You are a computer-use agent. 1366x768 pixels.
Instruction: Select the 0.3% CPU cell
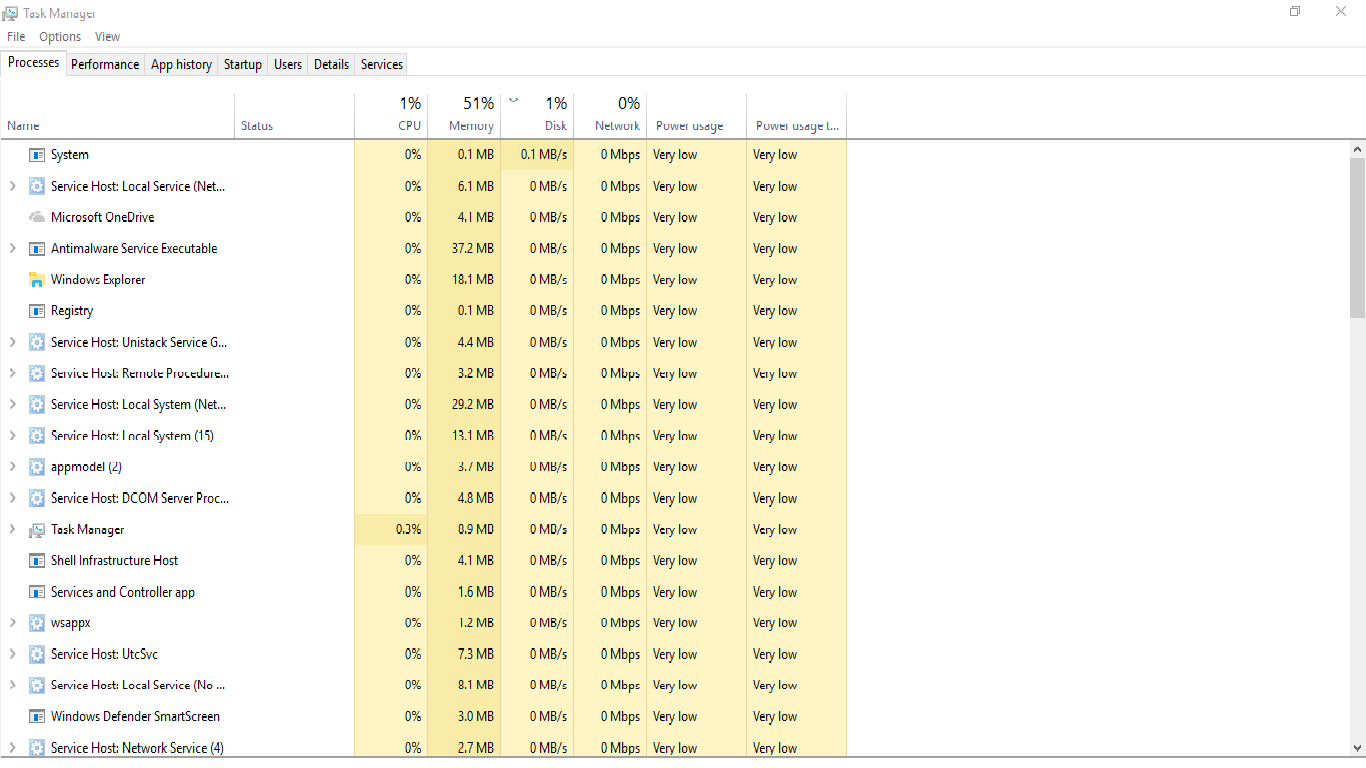coord(391,529)
